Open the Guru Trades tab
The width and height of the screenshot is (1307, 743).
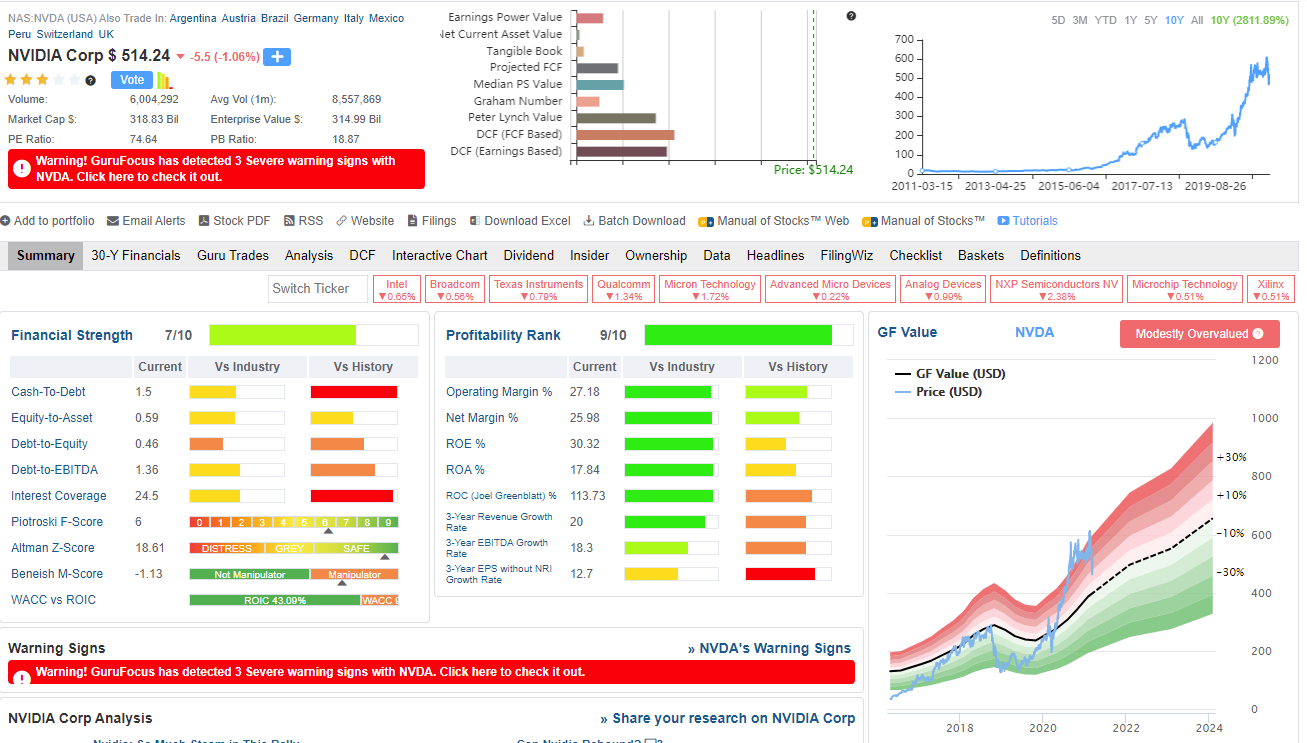pos(233,255)
